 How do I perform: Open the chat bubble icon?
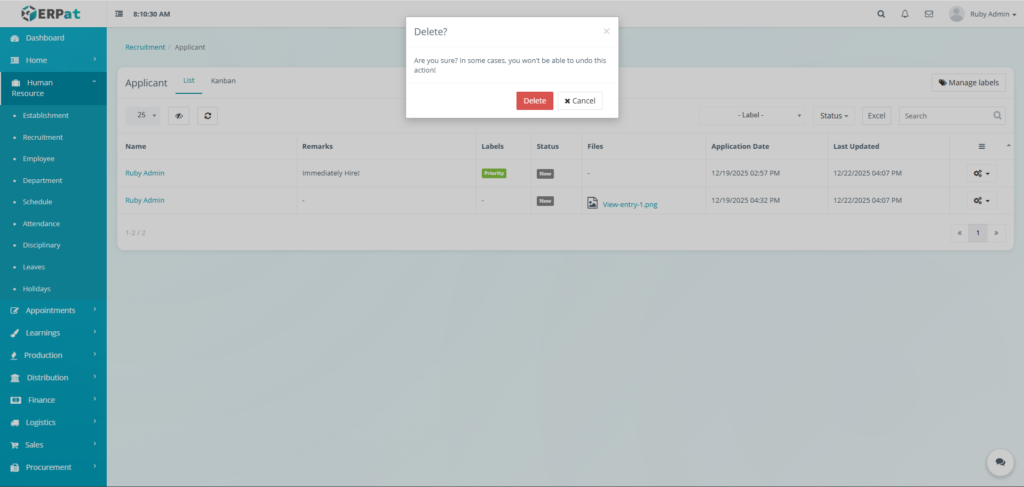click(1000, 462)
